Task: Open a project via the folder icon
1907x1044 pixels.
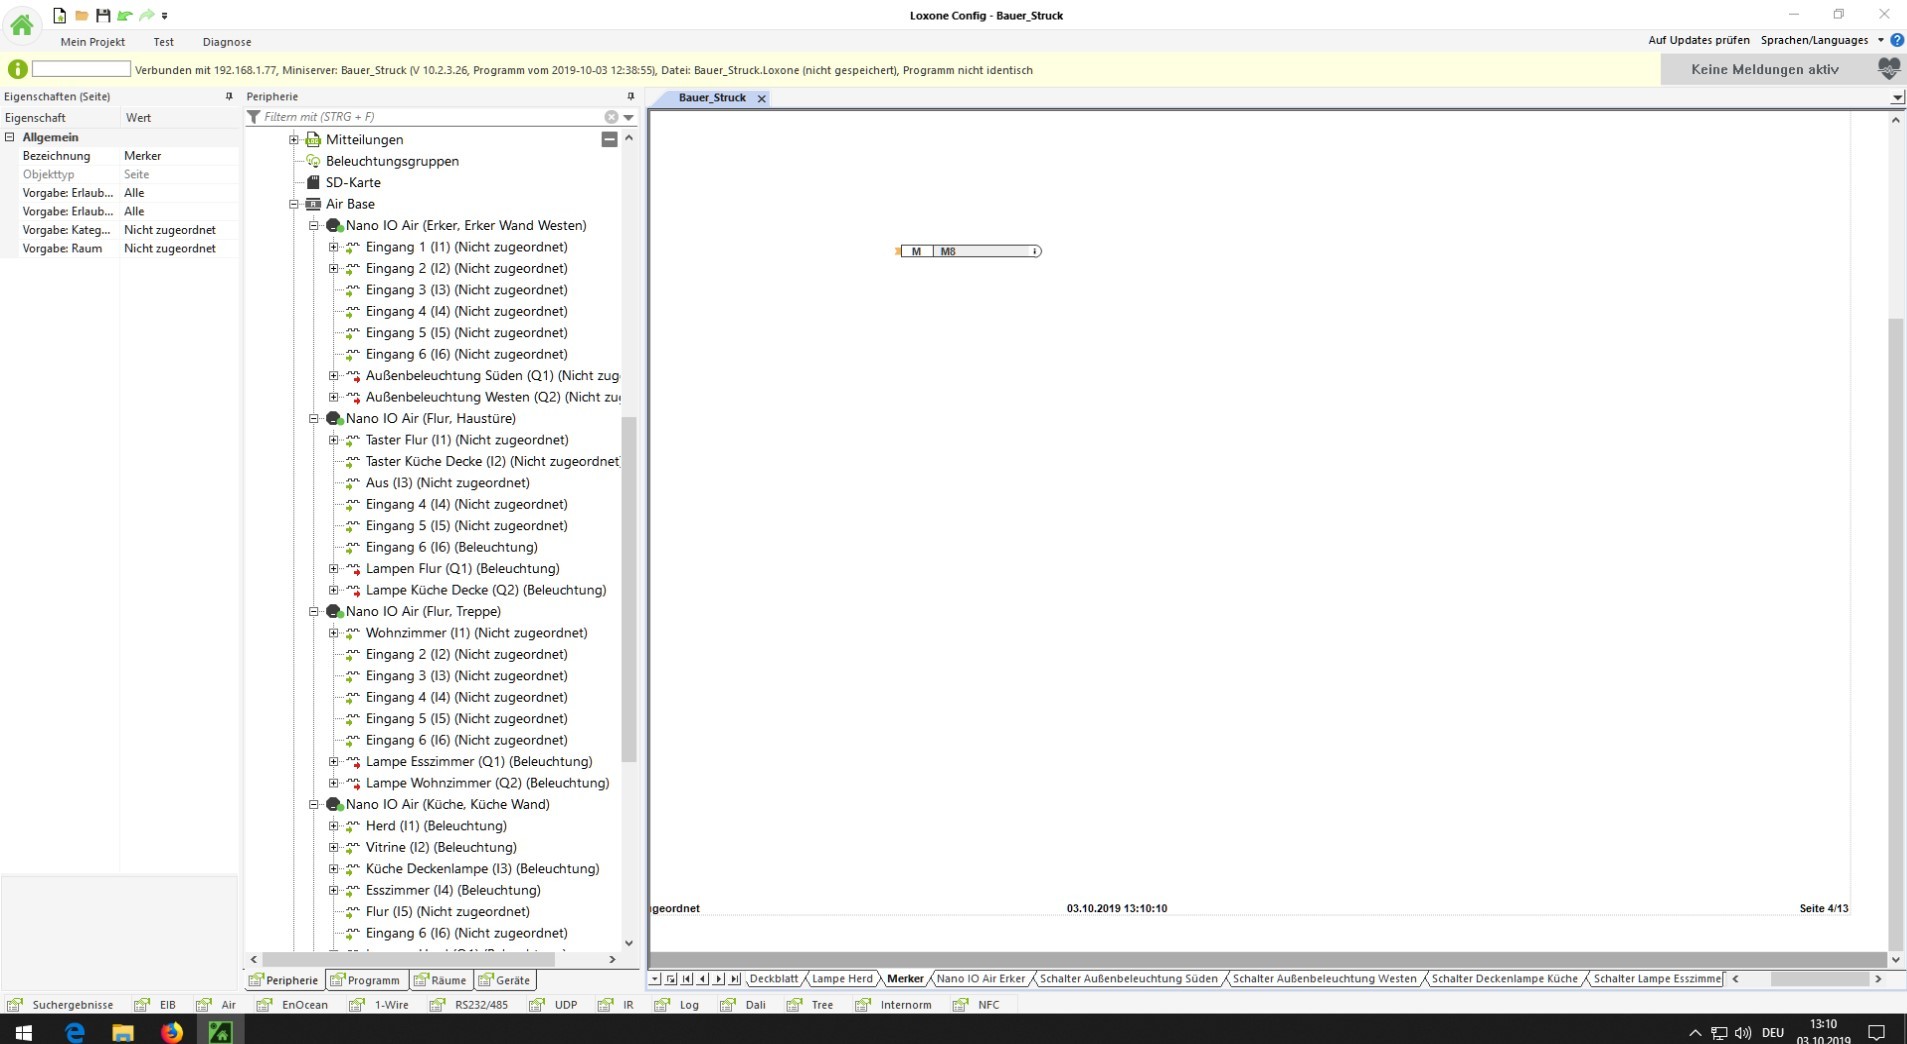Action: [x=82, y=15]
